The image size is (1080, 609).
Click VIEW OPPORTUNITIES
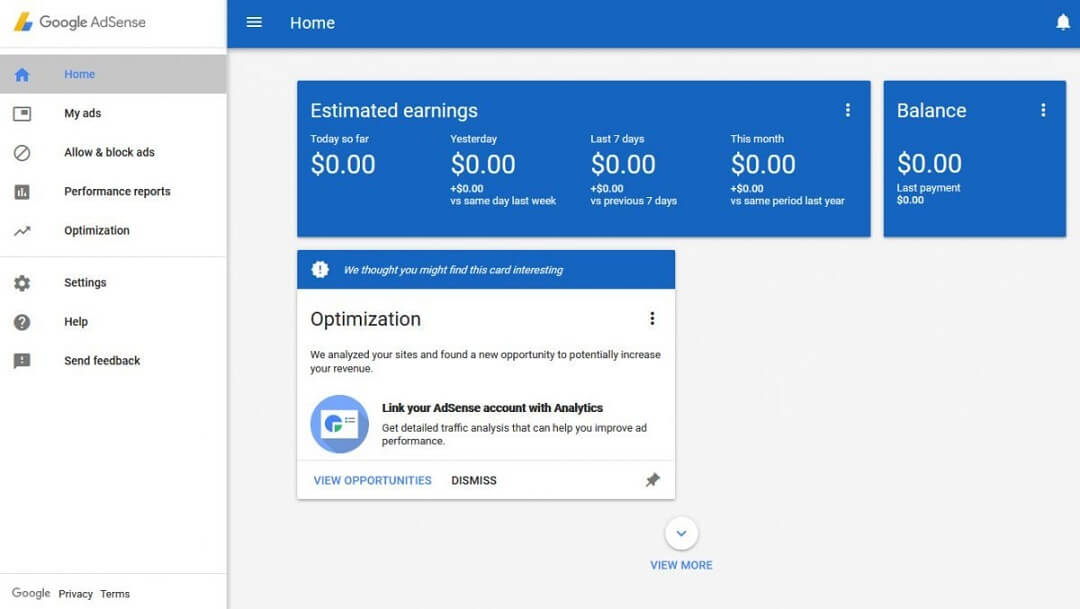pos(373,480)
